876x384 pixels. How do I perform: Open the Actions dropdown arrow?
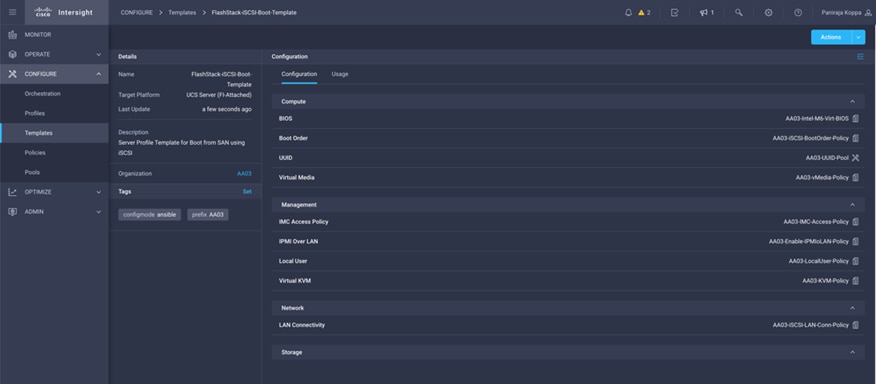click(858, 37)
